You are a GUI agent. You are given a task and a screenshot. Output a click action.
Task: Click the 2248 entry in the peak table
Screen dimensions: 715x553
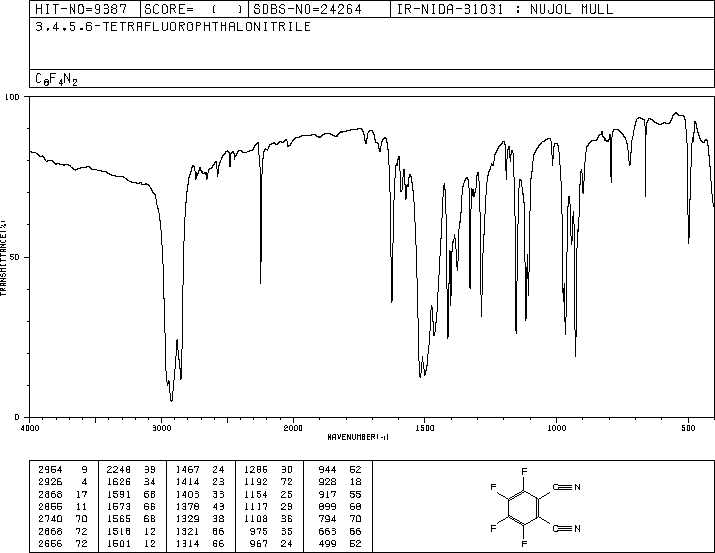(119, 469)
